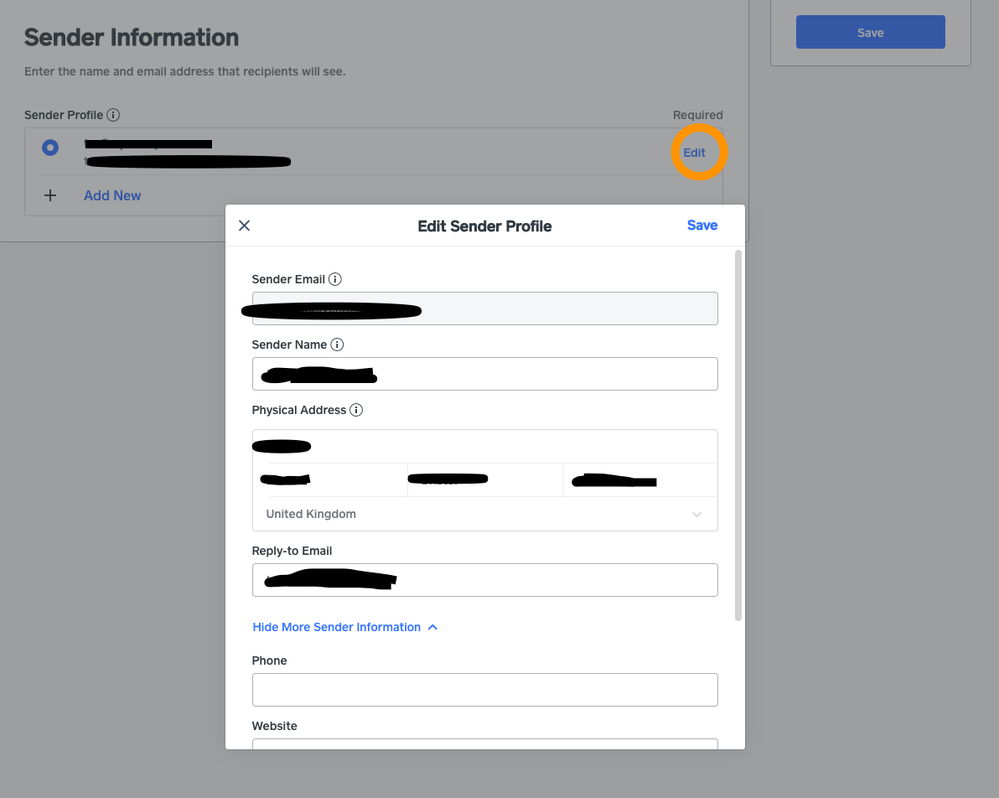Select the sender profile radio button
This screenshot has height=798, width=999.
50,148
